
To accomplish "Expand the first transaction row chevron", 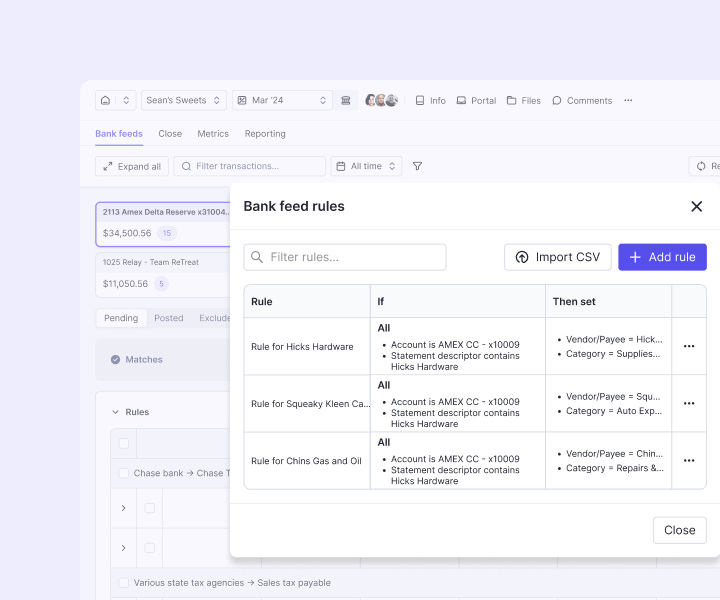I will coord(124,508).
